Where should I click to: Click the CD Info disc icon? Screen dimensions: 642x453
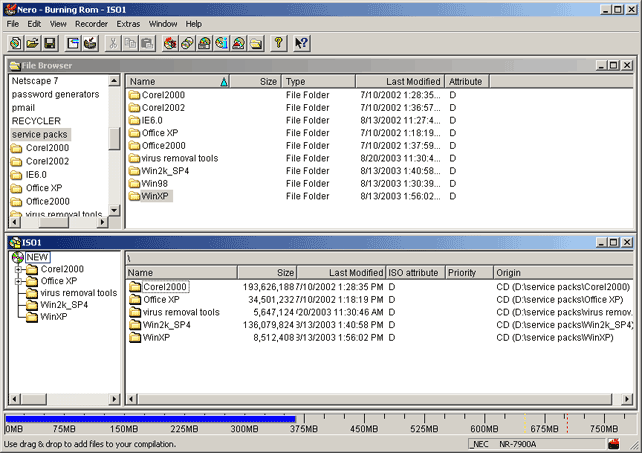pyautogui.click(x=222, y=43)
